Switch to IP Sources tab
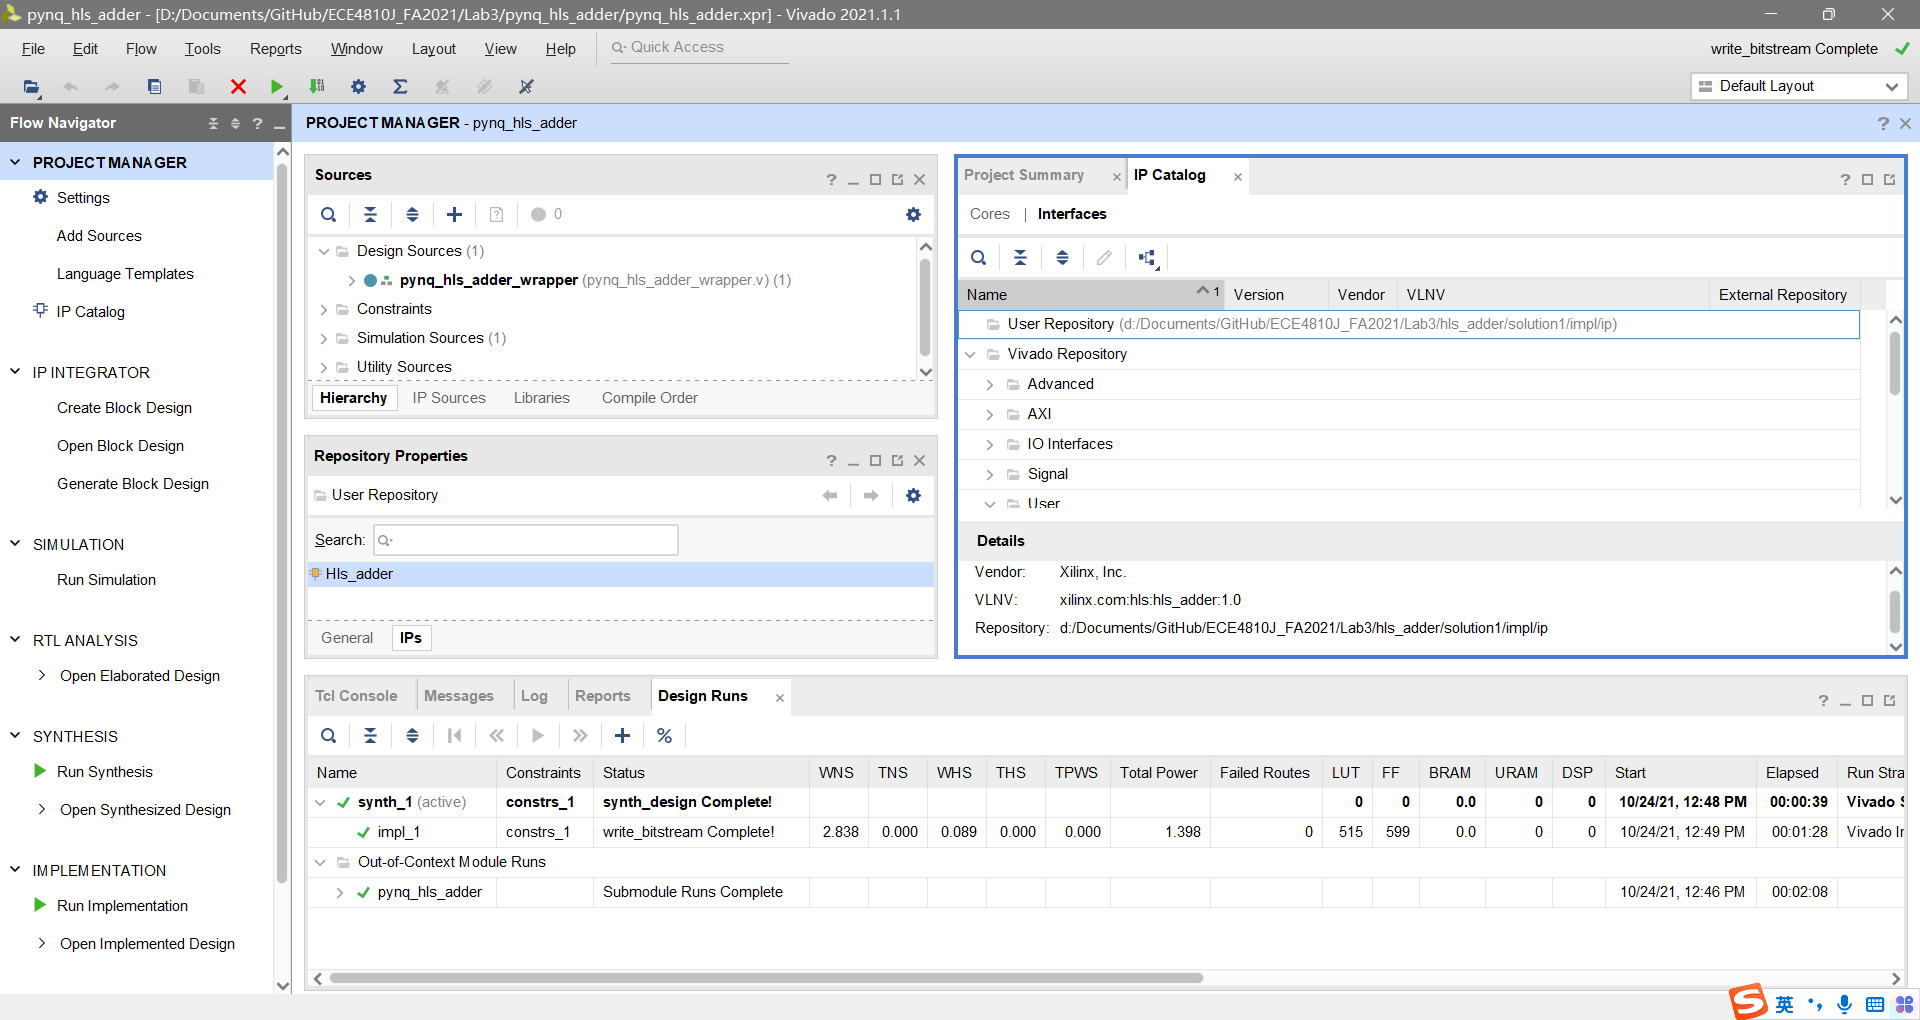This screenshot has width=1920, height=1020. click(x=449, y=398)
